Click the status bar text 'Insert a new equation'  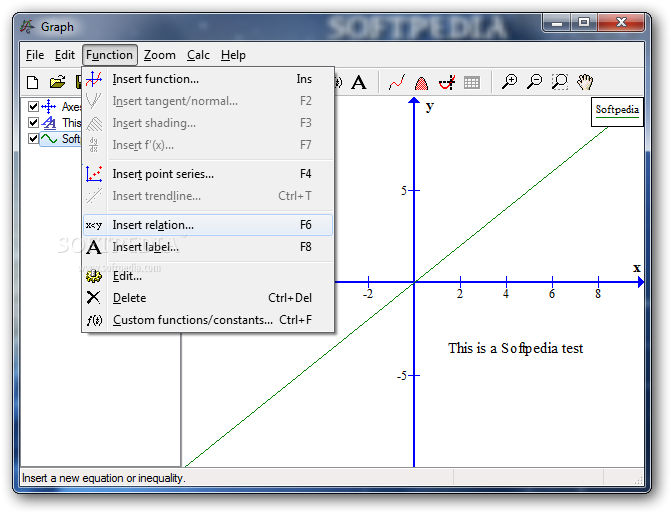(103, 478)
